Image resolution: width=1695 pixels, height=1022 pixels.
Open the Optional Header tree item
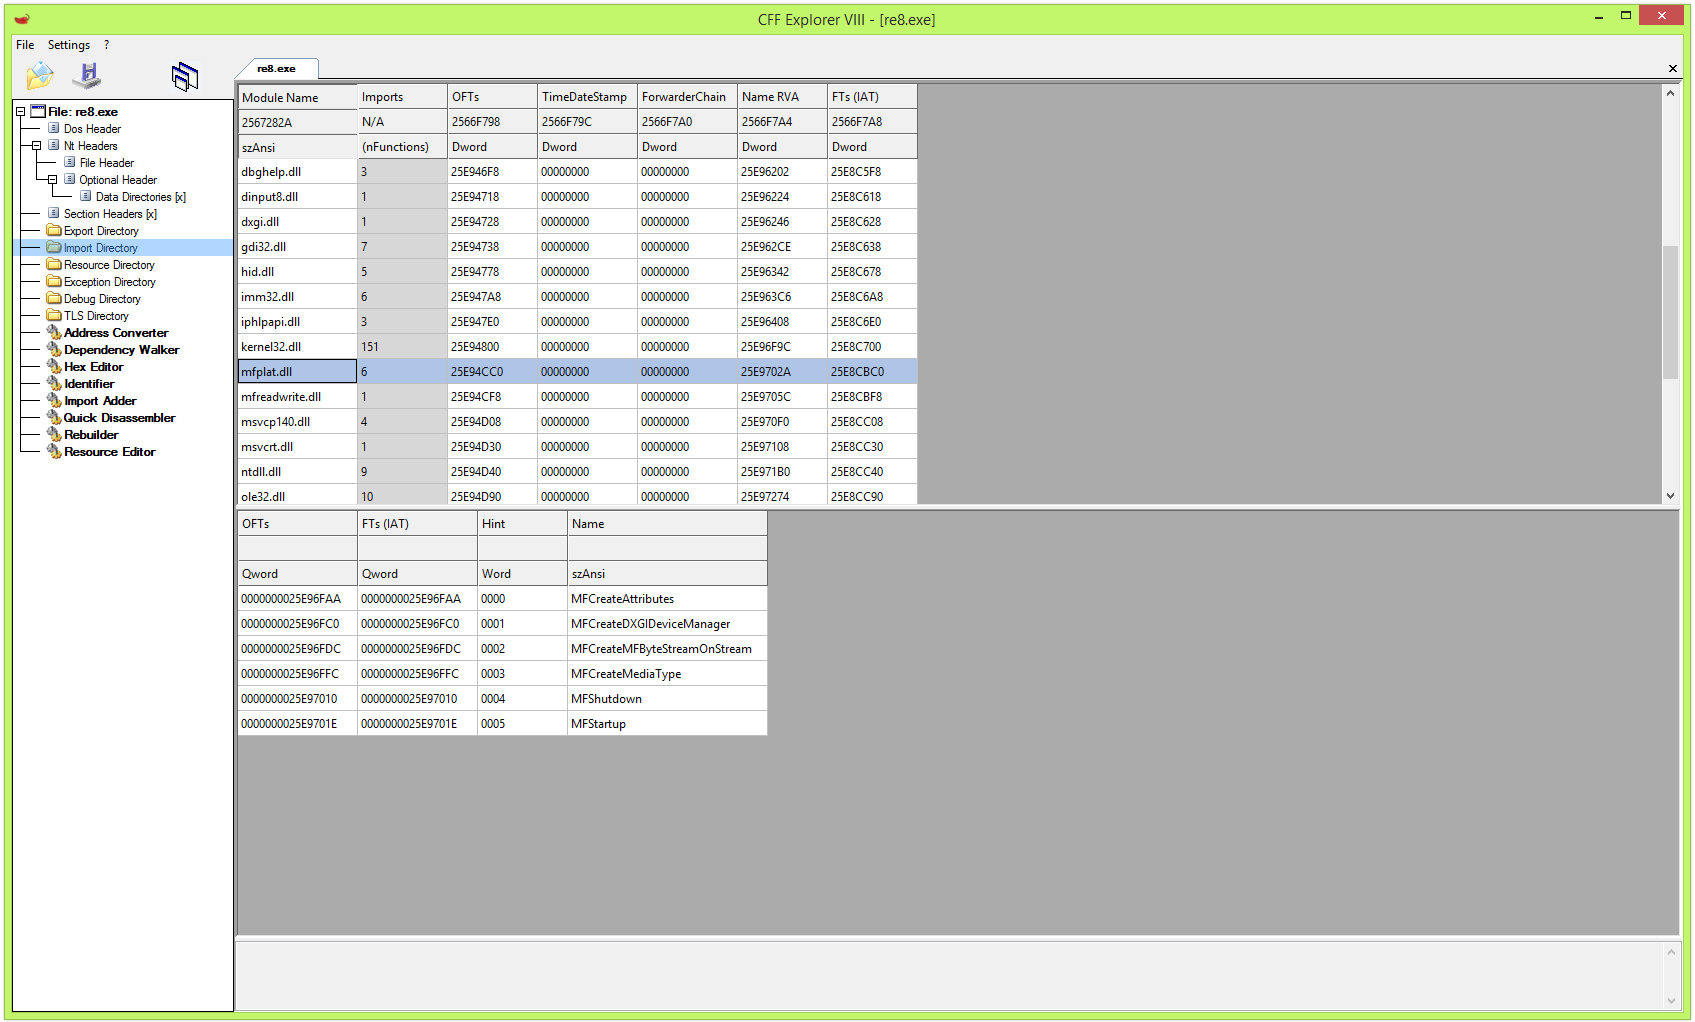click(x=118, y=180)
